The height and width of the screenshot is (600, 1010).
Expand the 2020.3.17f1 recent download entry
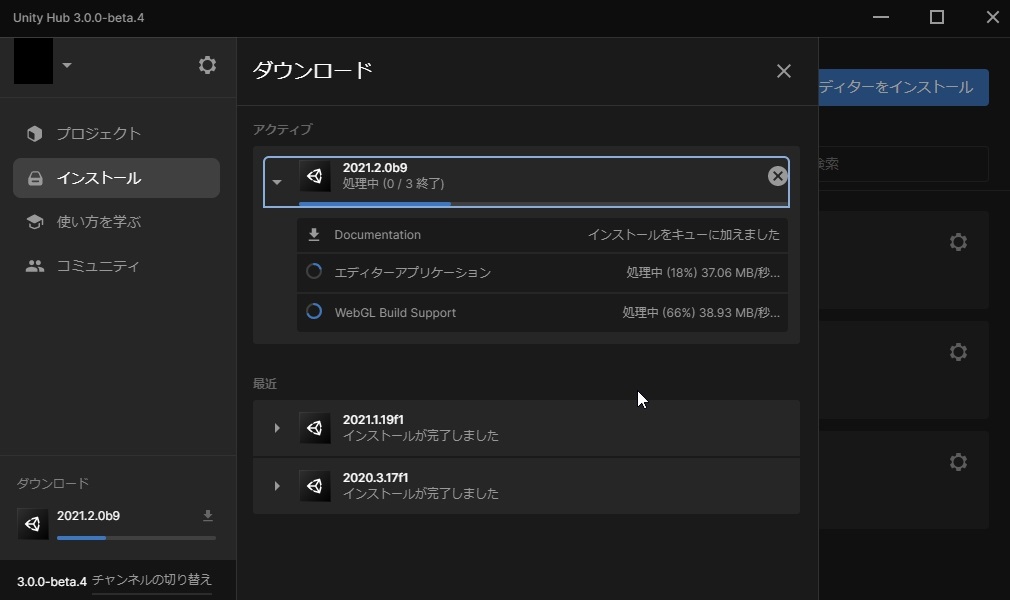(x=277, y=486)
